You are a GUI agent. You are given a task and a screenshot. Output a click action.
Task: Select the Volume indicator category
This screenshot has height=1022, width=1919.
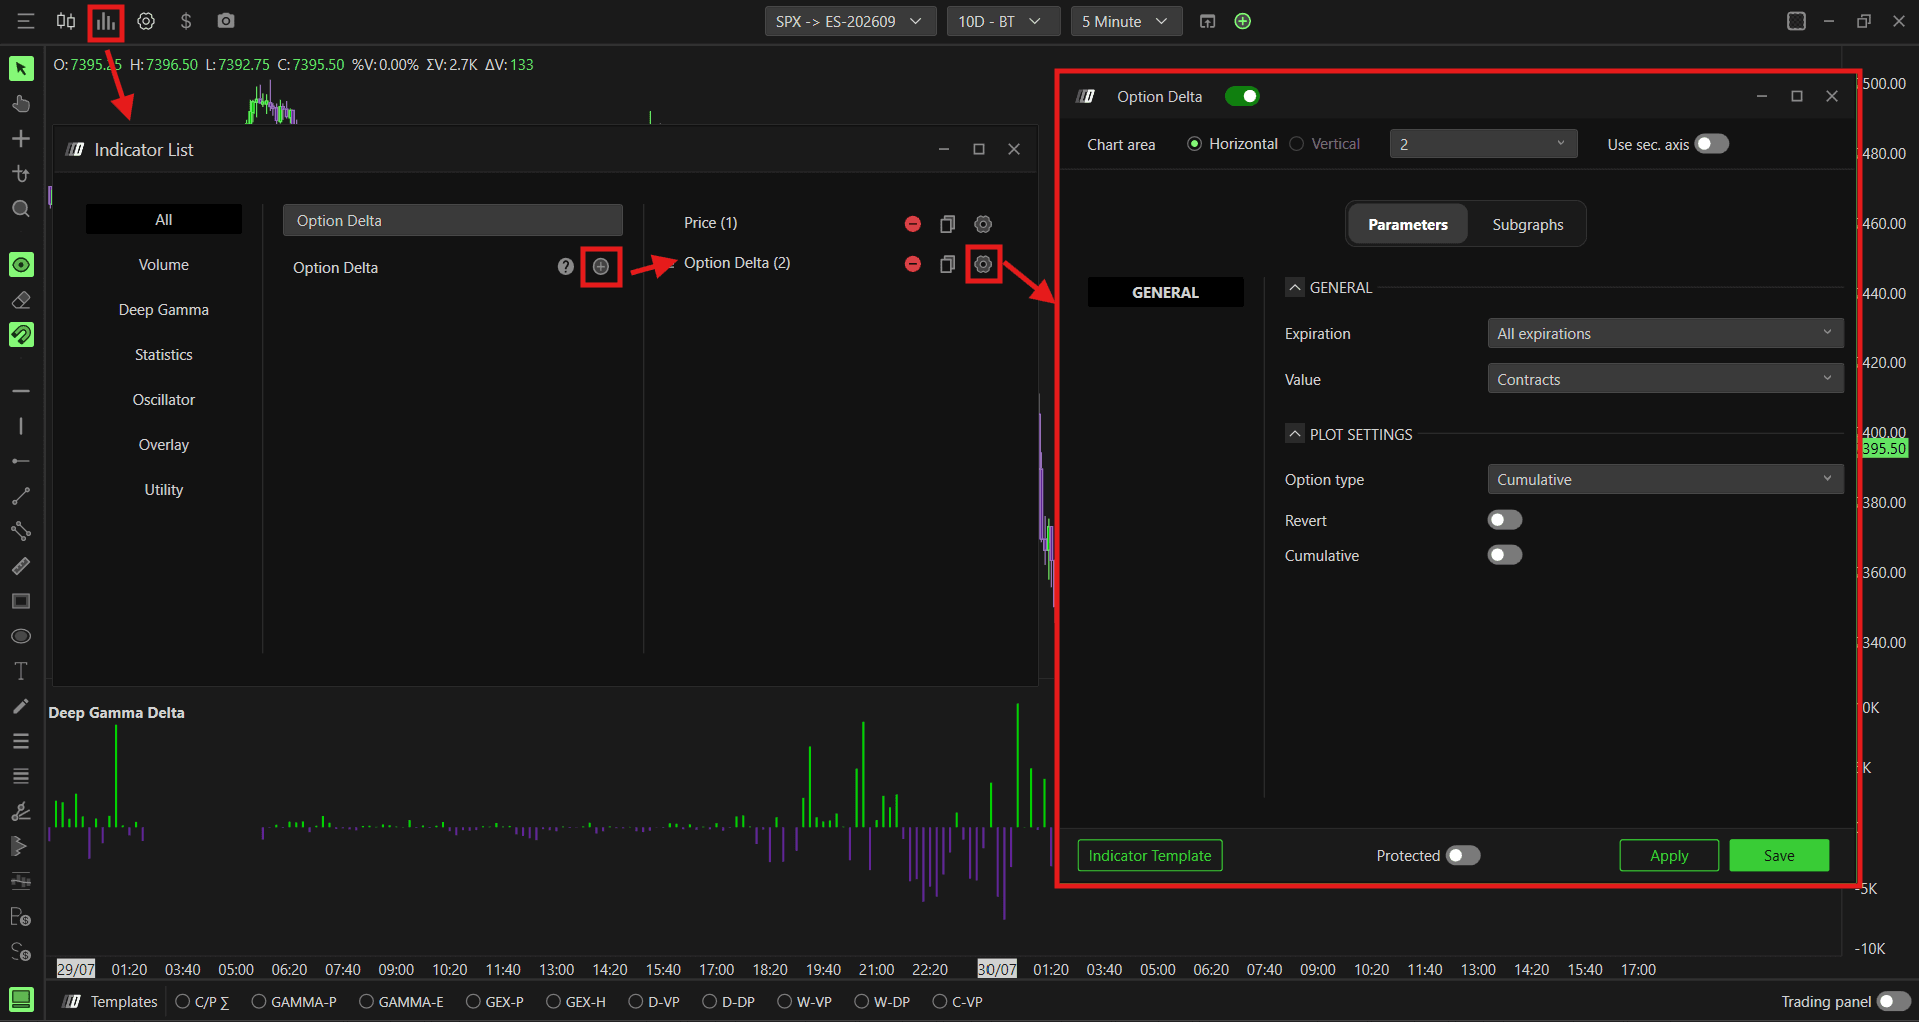164,264
